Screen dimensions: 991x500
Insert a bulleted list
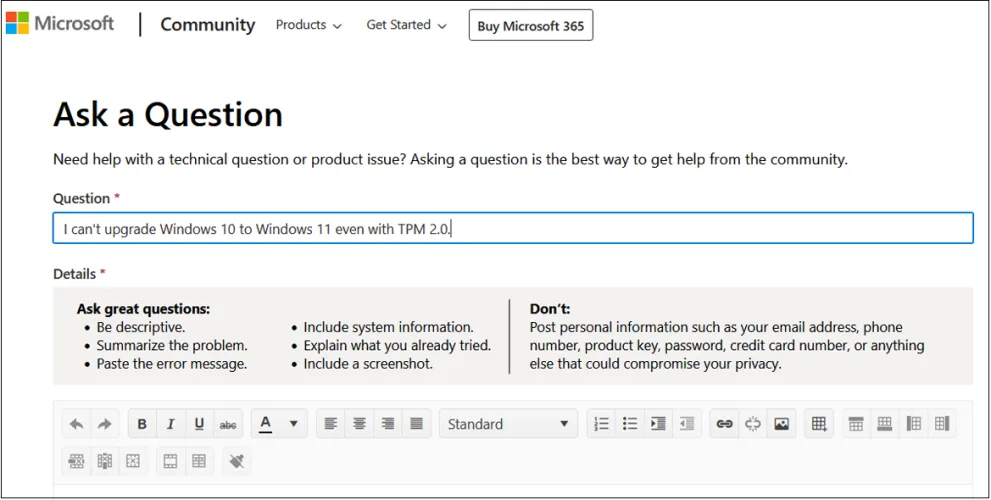[630, 424]
